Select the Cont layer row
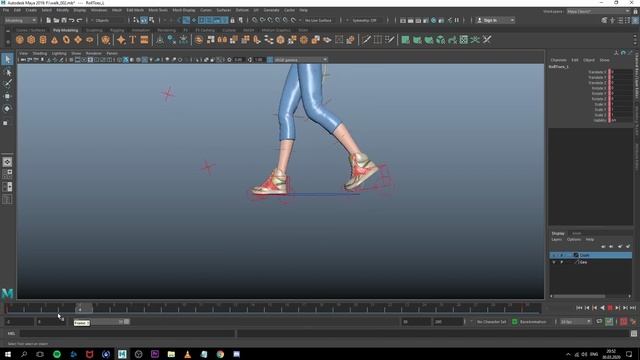Image resolution: width=640 pixels, height=360 pixels. tap(591, 255)
